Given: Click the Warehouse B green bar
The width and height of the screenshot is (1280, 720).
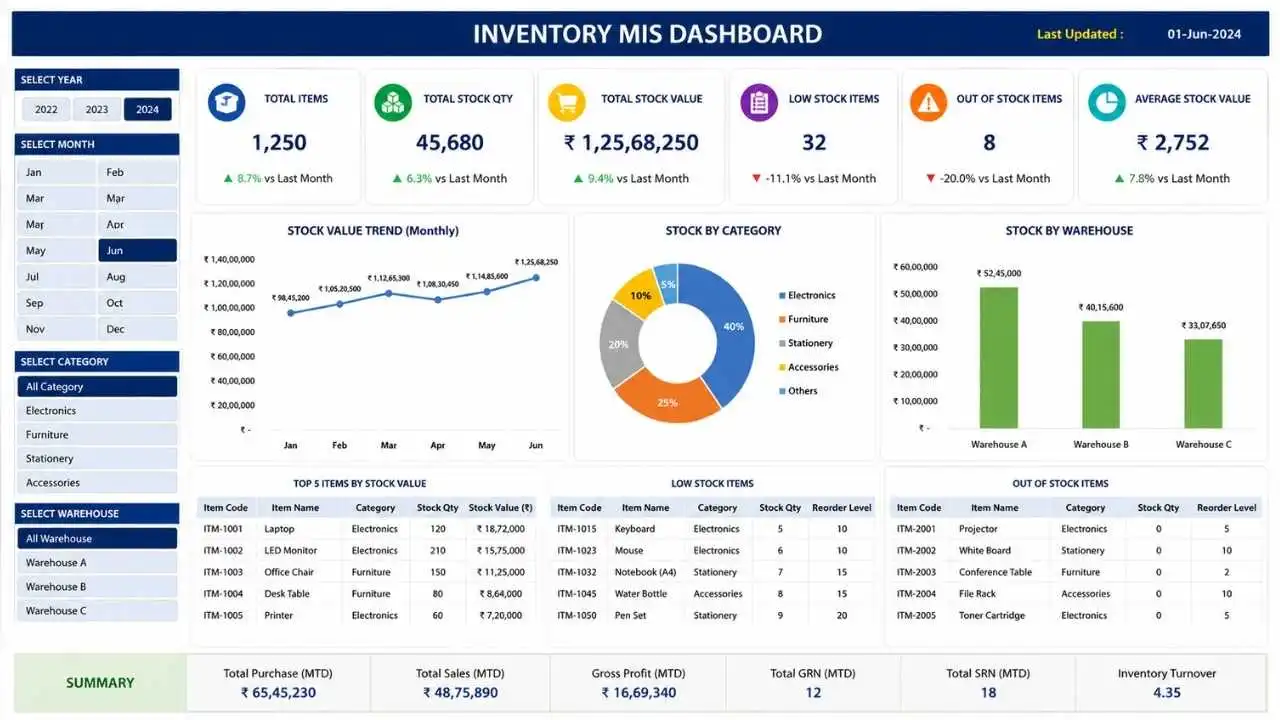Looking at the screenshot, I should [x=1101, y=375].
